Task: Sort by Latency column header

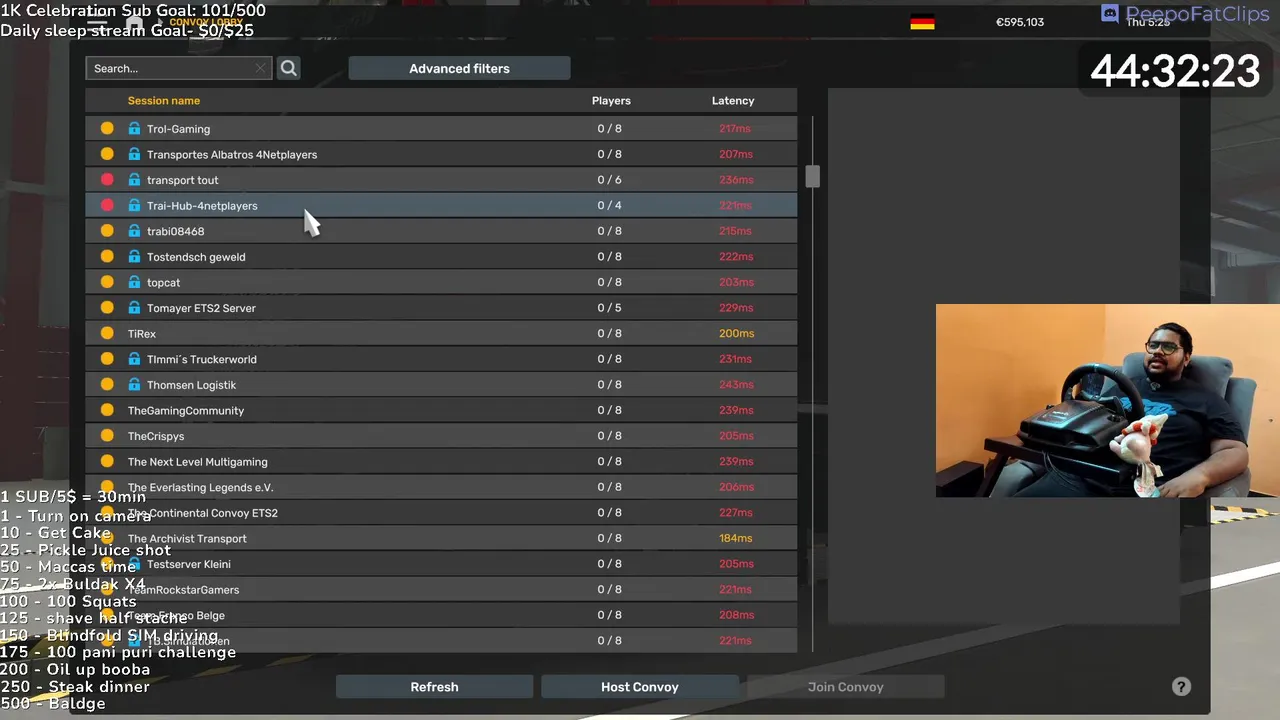Action: pyautogui.click(x=733, y=100)
